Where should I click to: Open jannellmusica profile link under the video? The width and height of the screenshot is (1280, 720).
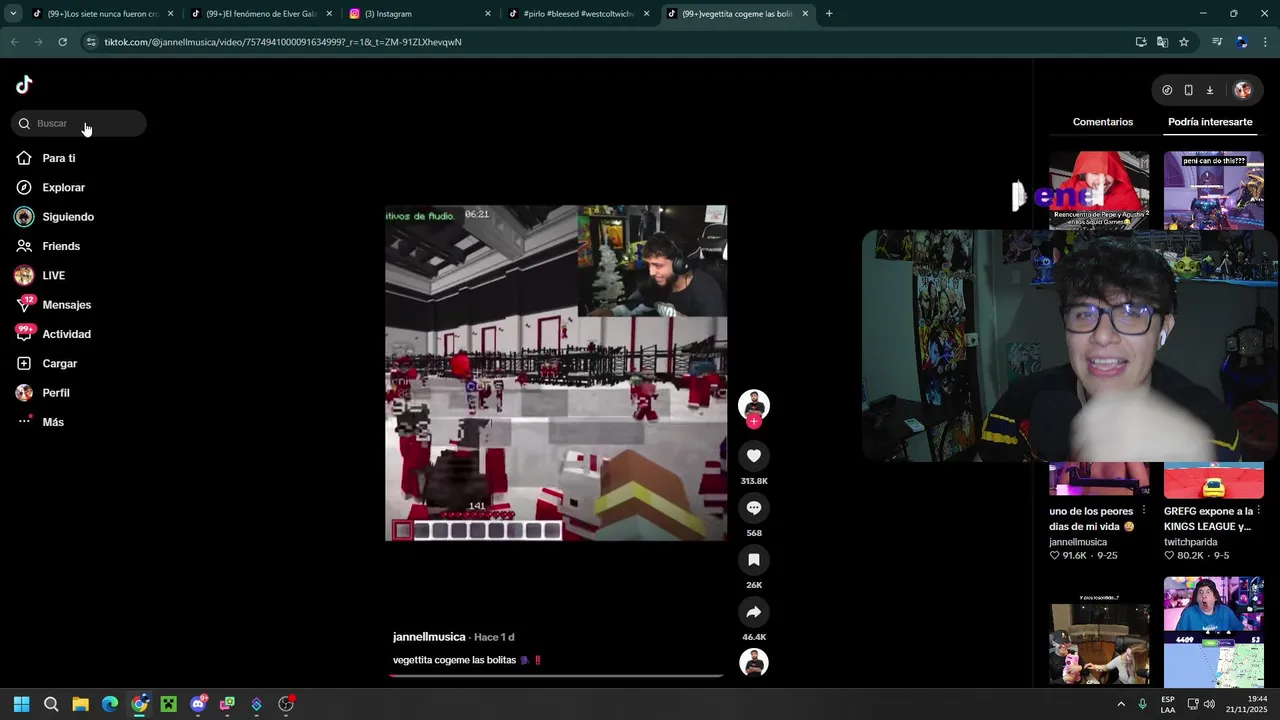429,637
